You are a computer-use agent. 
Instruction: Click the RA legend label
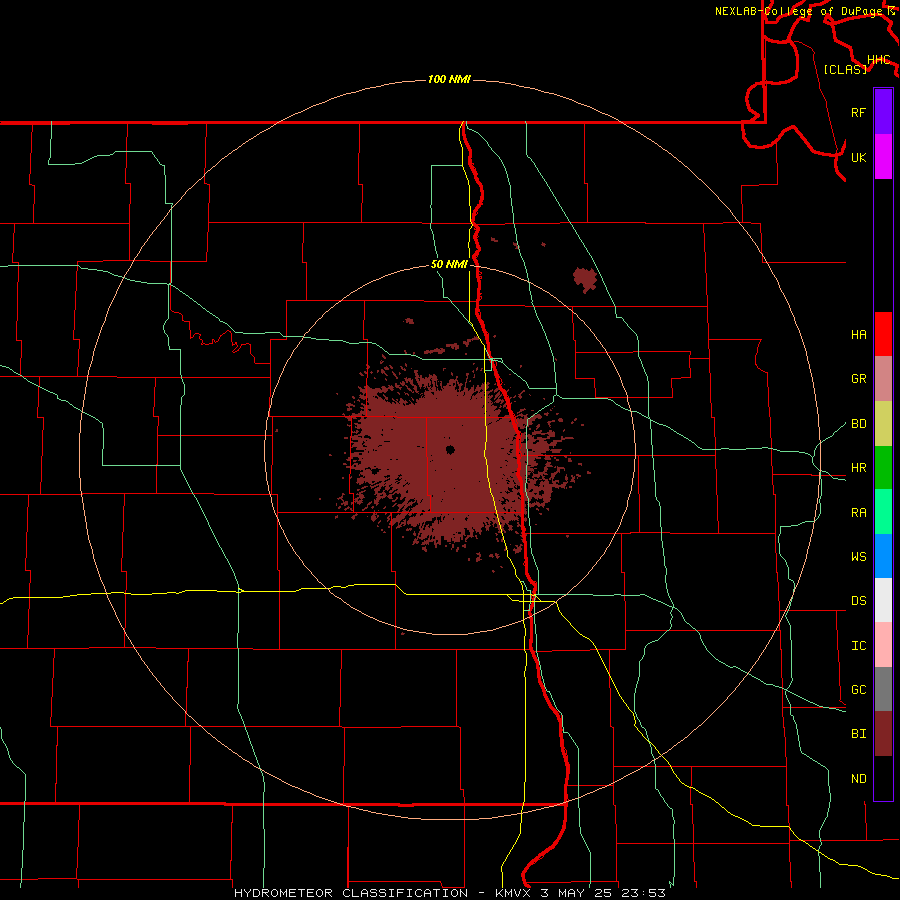(x=858, y=513)
